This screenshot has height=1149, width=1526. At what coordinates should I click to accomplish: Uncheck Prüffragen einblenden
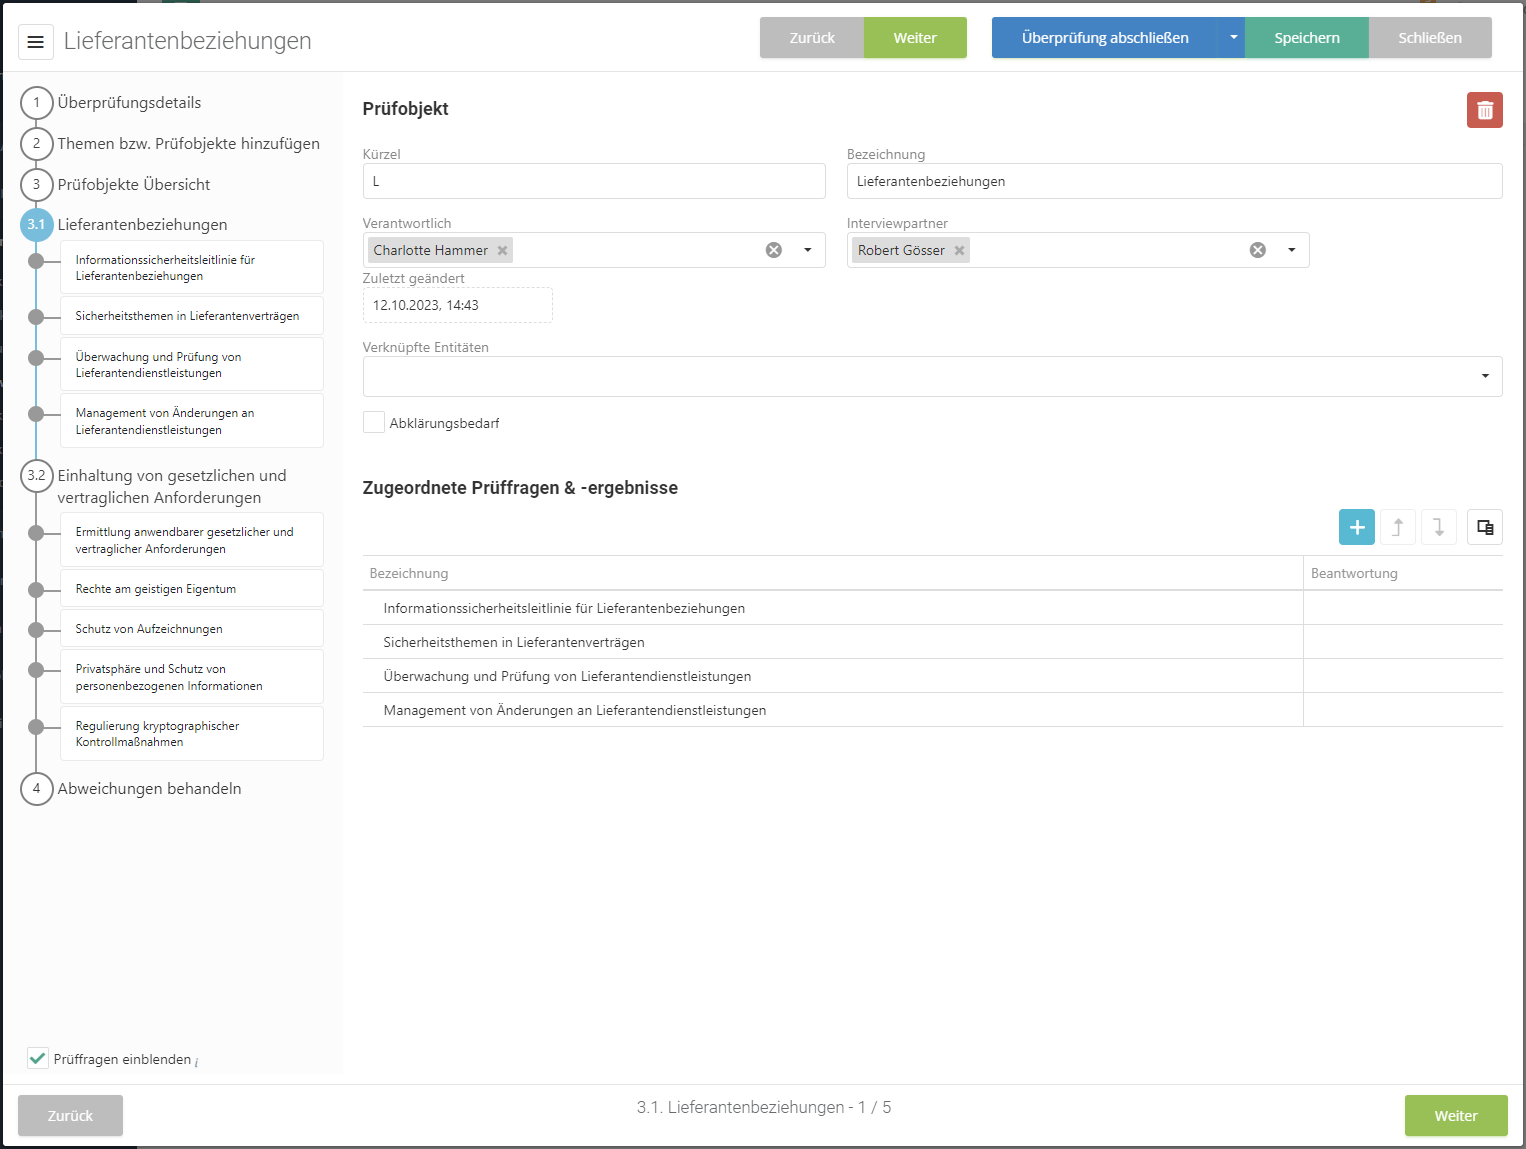point(38,1058)
